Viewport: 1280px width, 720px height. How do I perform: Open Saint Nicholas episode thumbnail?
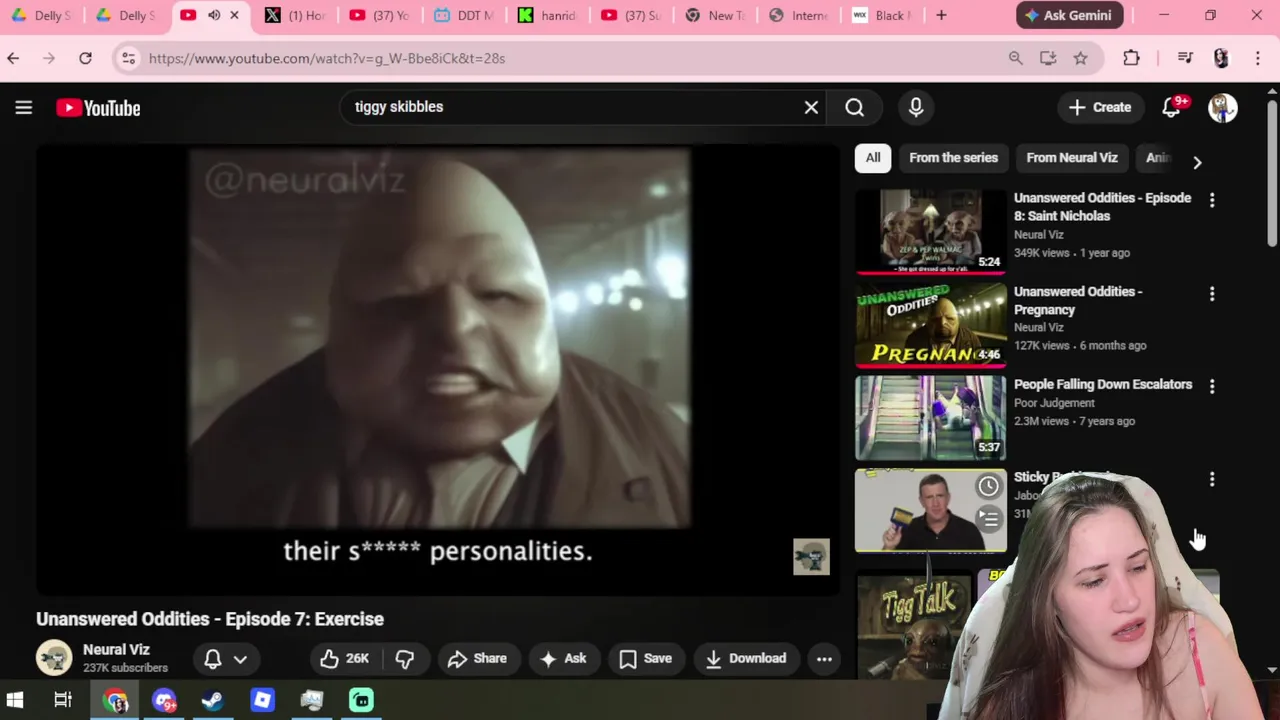click(930, 230)
